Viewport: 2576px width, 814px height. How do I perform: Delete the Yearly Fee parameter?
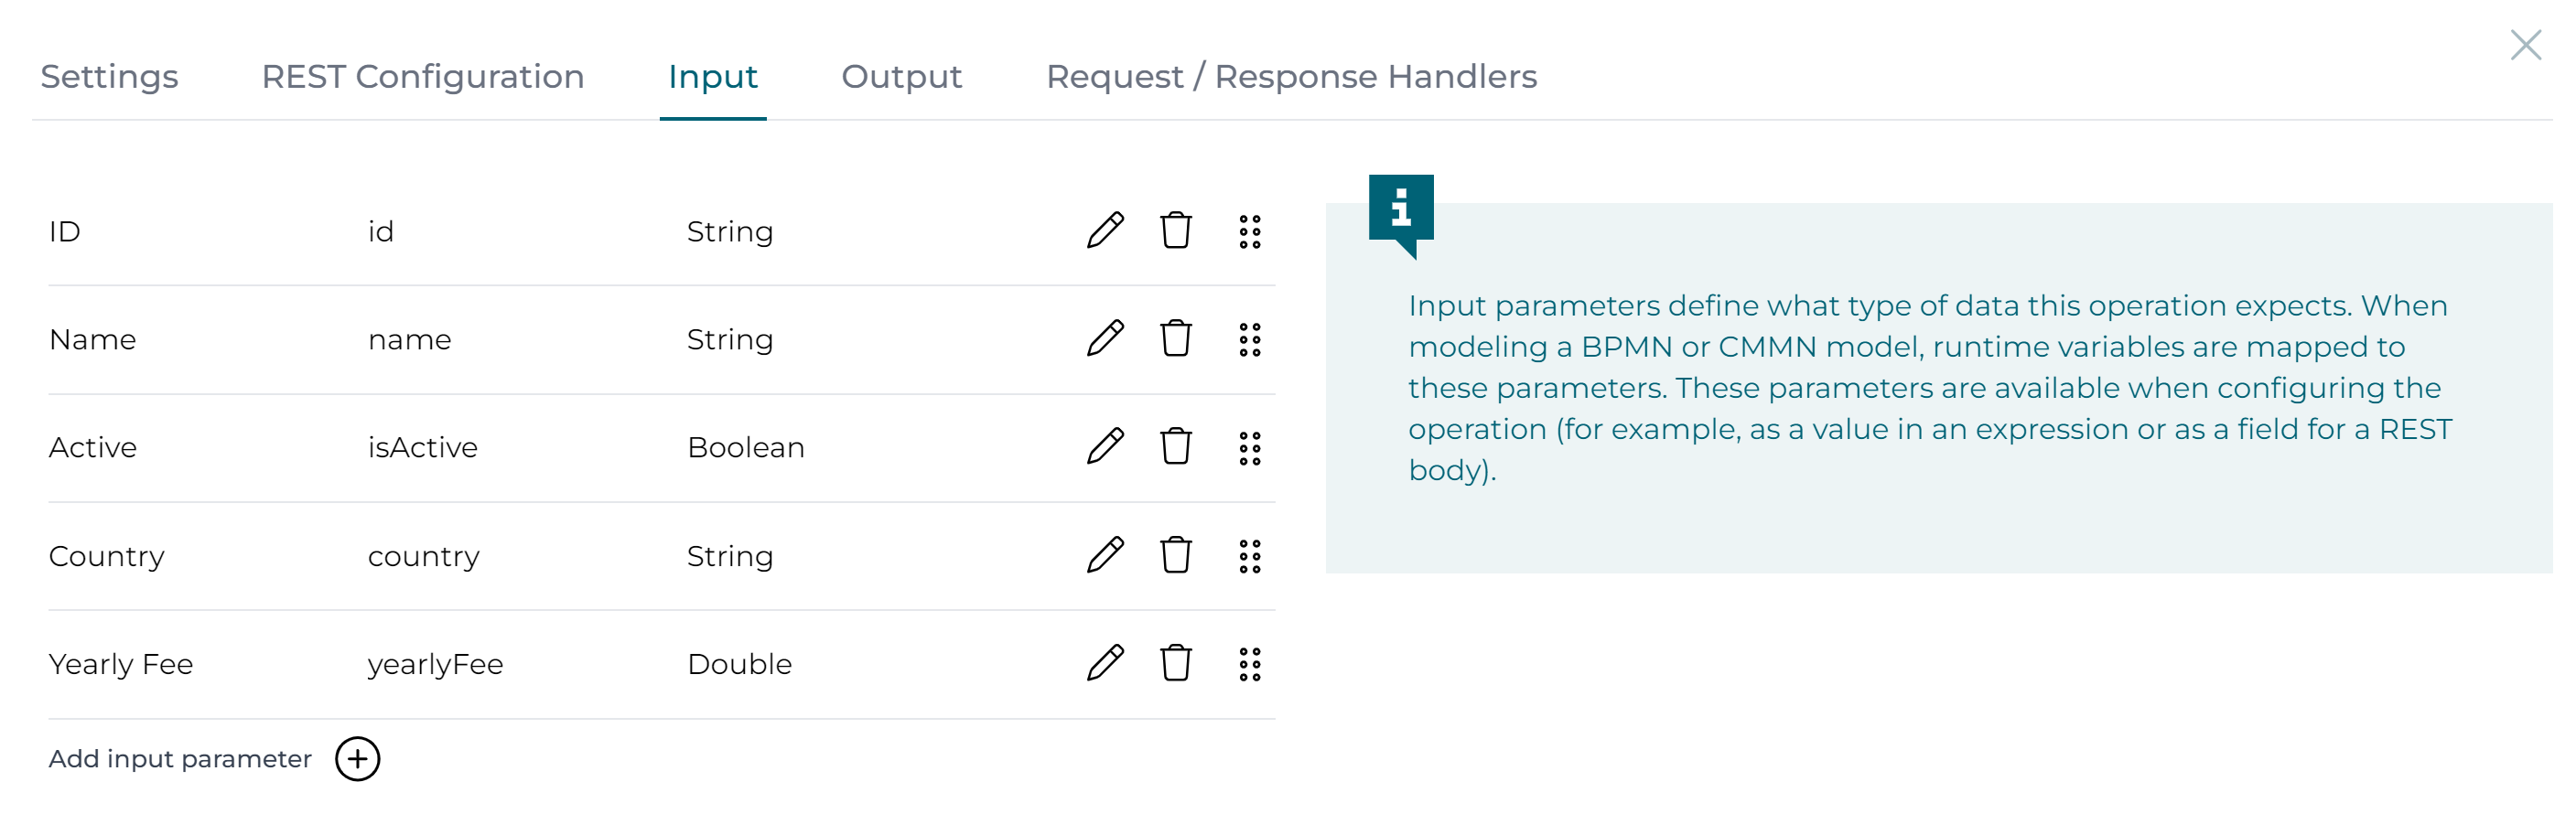coord(1176,662)
